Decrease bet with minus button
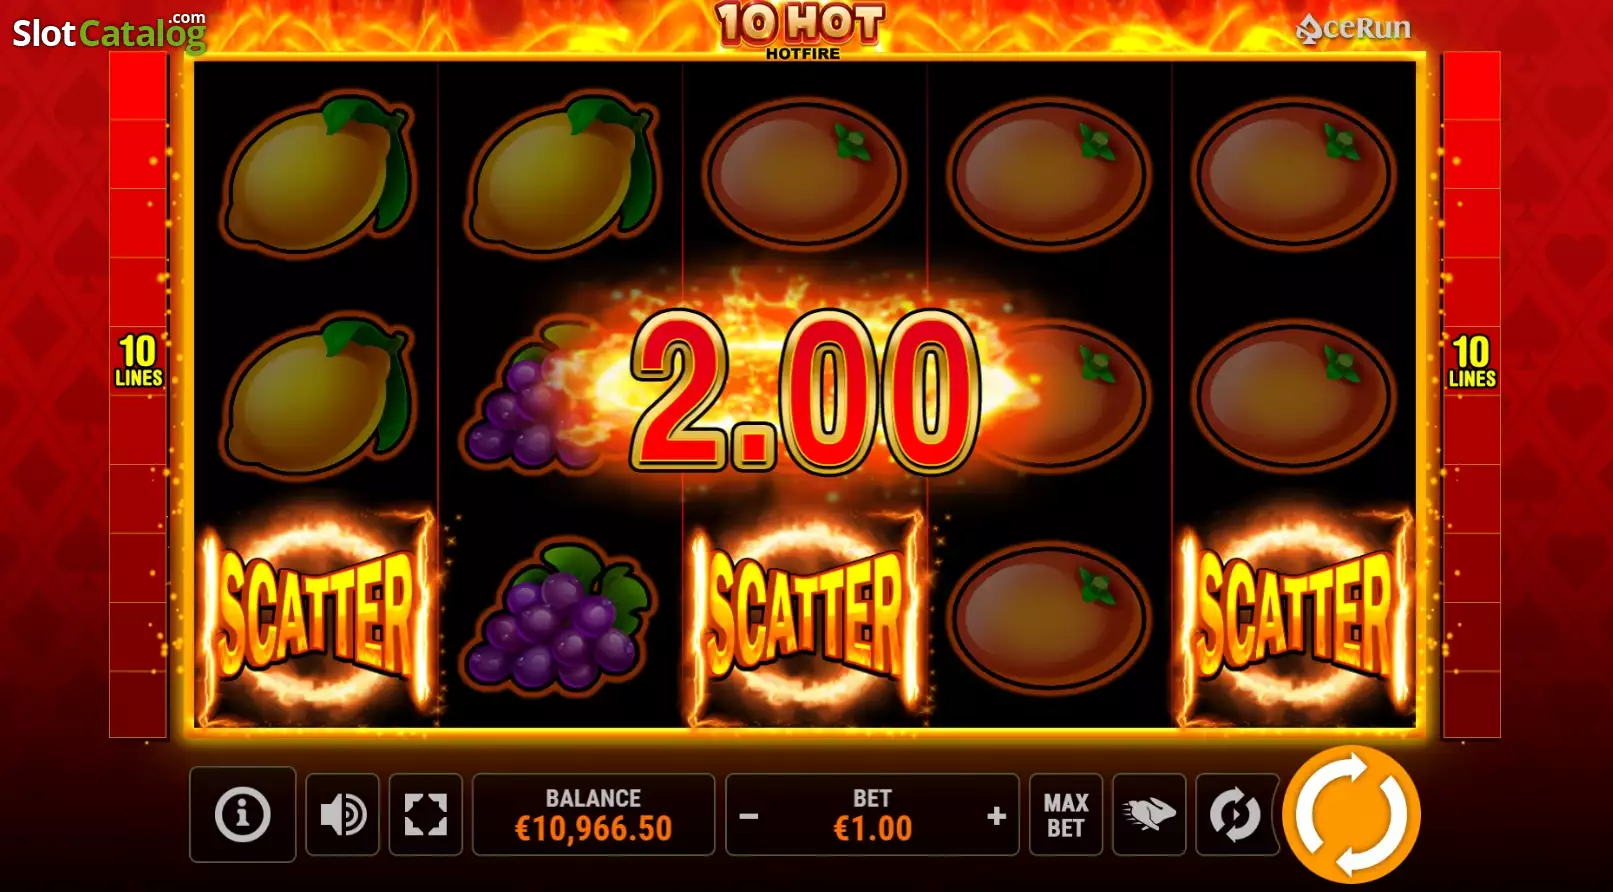Screen dimensions: 1613x892 tap(748, 816)
